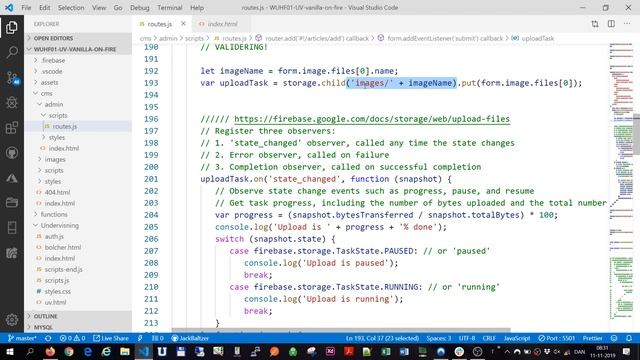The width and height of the screenshot is (640, 360).
Task: Click feedback smiley in status bar
Action: click(x=614, y=338)
